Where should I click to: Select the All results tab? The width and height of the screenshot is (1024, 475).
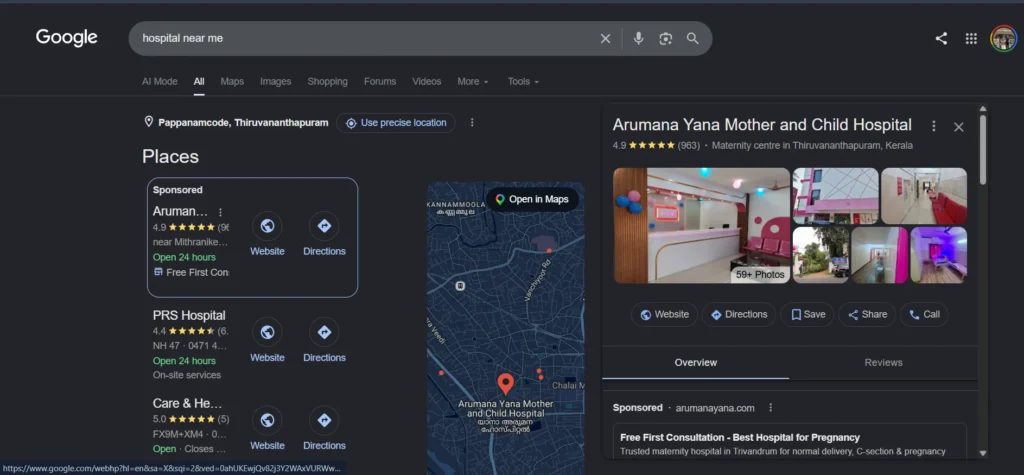pos(199,82)
